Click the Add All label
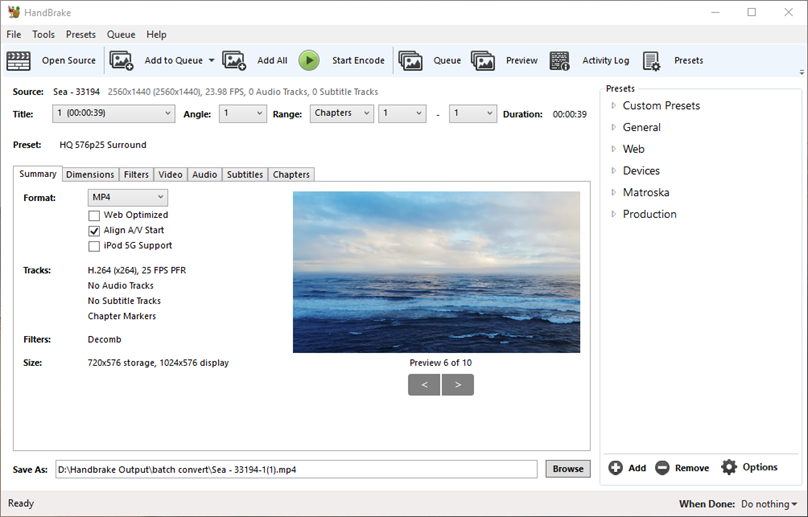 (272, 61)
